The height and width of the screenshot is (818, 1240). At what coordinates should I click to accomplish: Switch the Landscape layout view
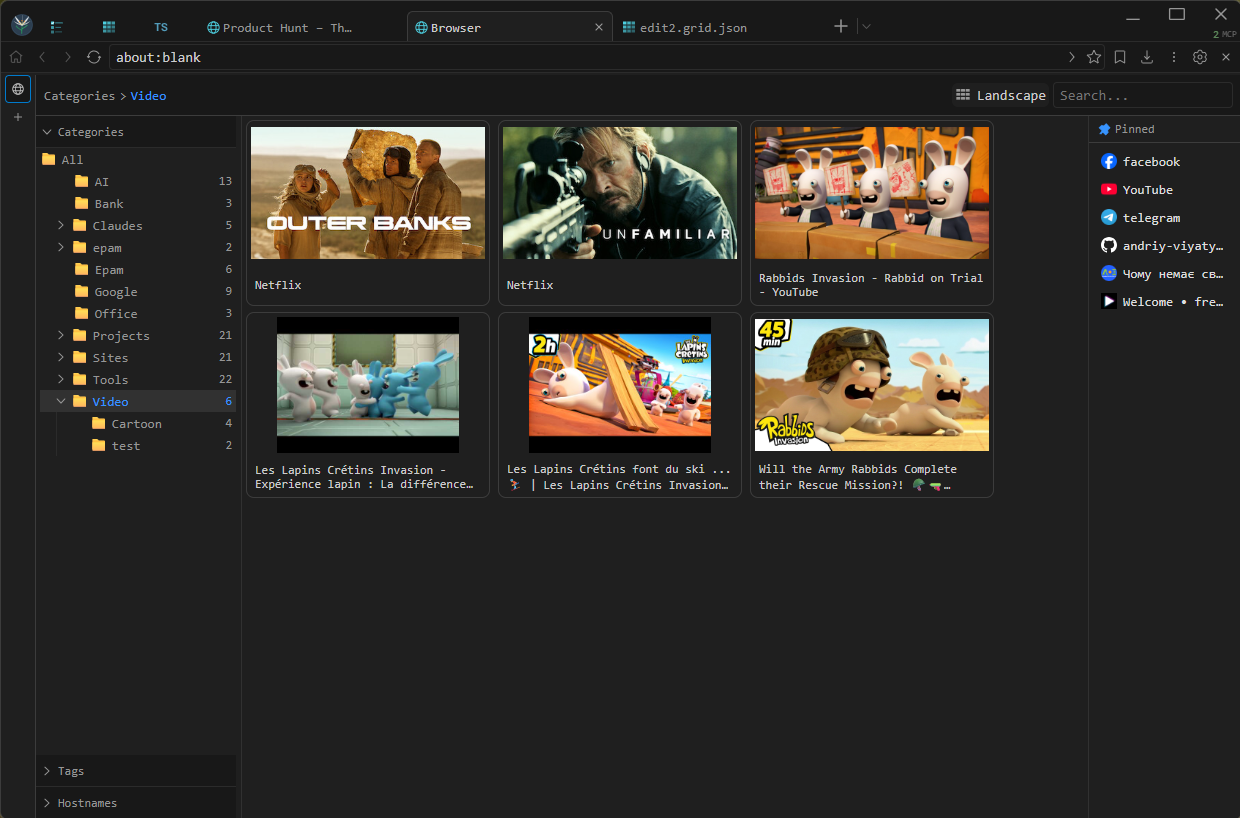[x=1000, y=95]
